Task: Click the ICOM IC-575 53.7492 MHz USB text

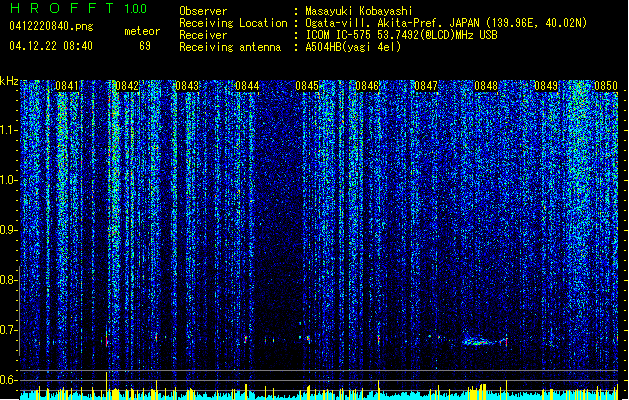Action: pyautogui.click(x=401, y=35)
